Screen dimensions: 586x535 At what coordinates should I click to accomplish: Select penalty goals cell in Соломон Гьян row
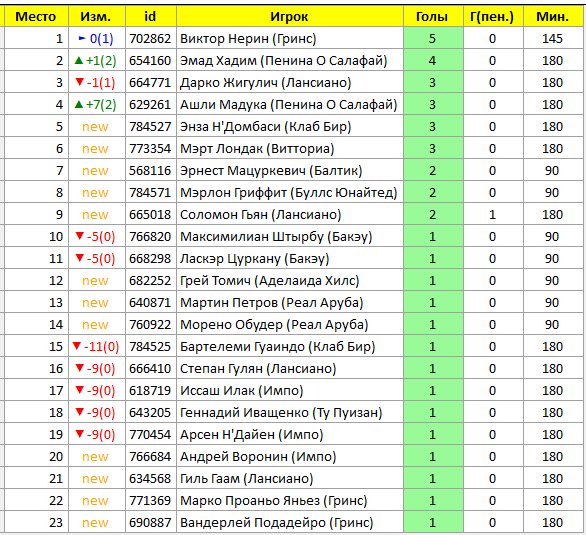(x=493, y=214)
